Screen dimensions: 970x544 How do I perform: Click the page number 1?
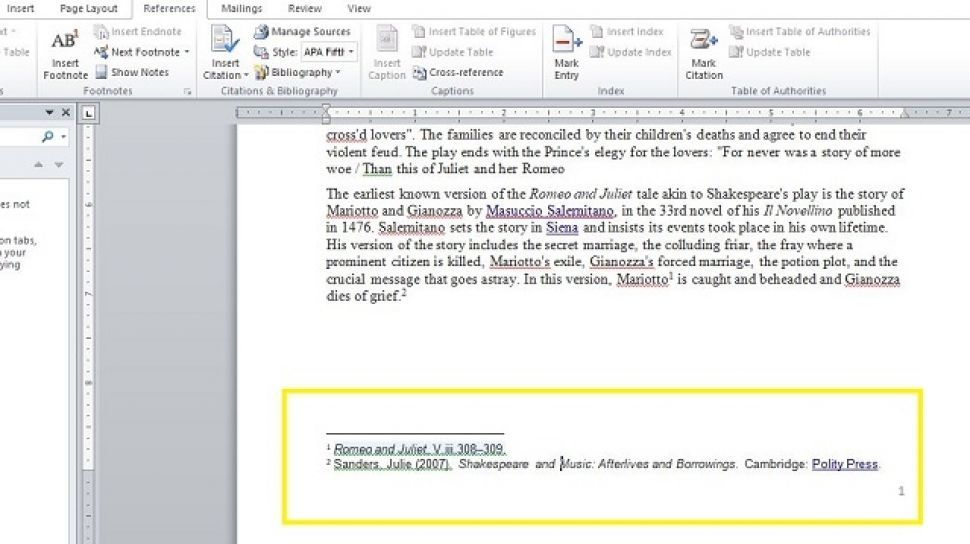(x=901, y=491)
